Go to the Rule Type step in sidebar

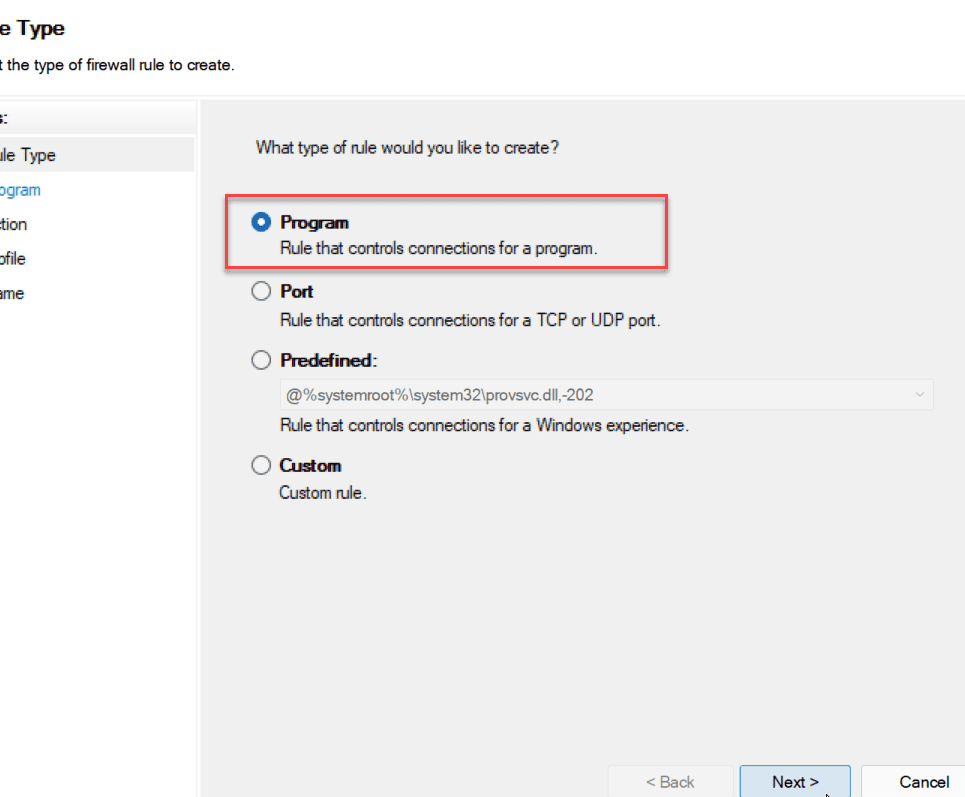(28, 155)
